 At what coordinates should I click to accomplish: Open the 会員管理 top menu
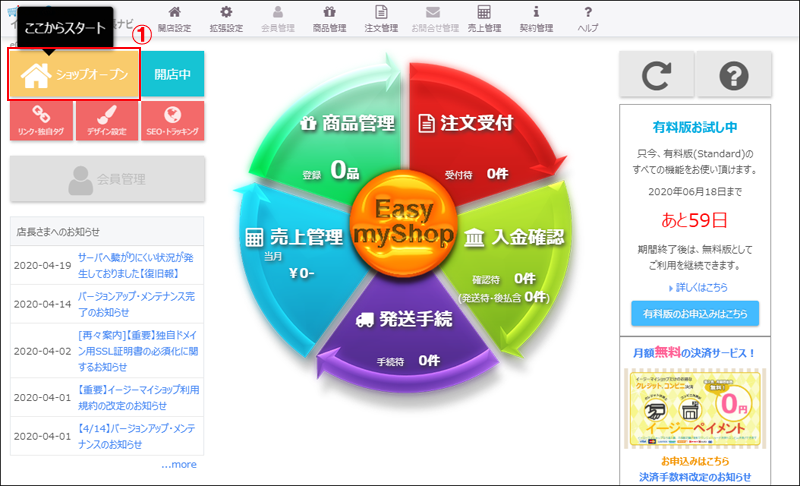pos(278,19)
